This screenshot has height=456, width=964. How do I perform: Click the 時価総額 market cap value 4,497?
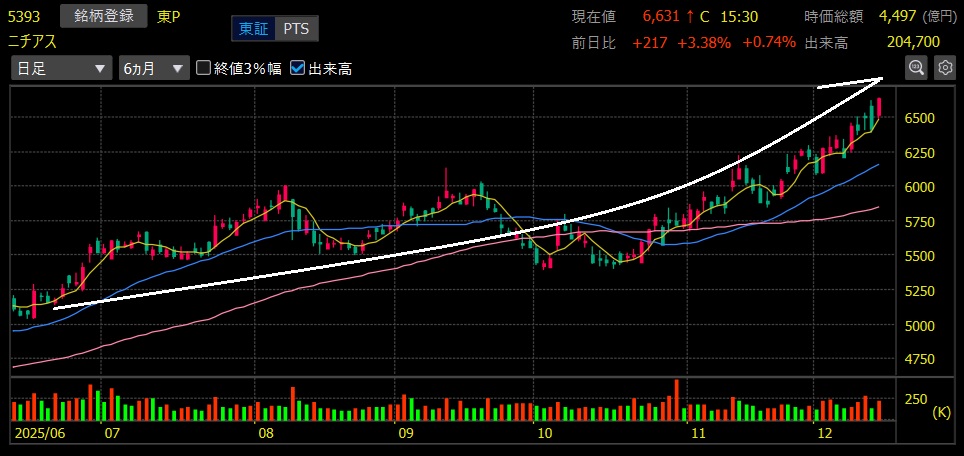(x=897, y=16)
